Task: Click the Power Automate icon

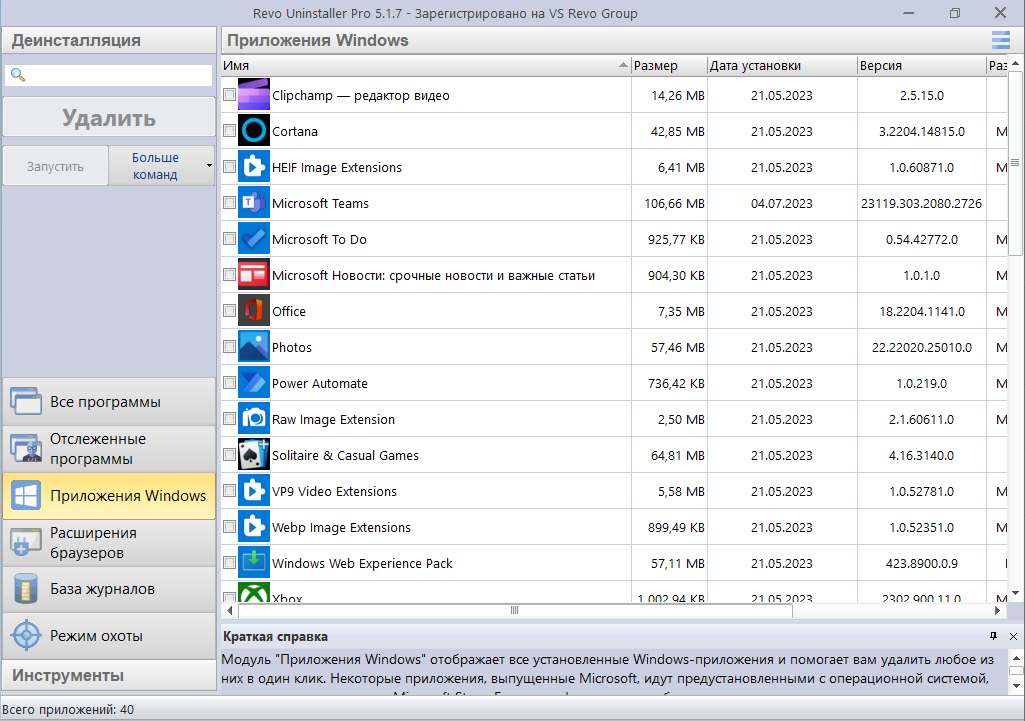Action: click(x=254, y=382)
